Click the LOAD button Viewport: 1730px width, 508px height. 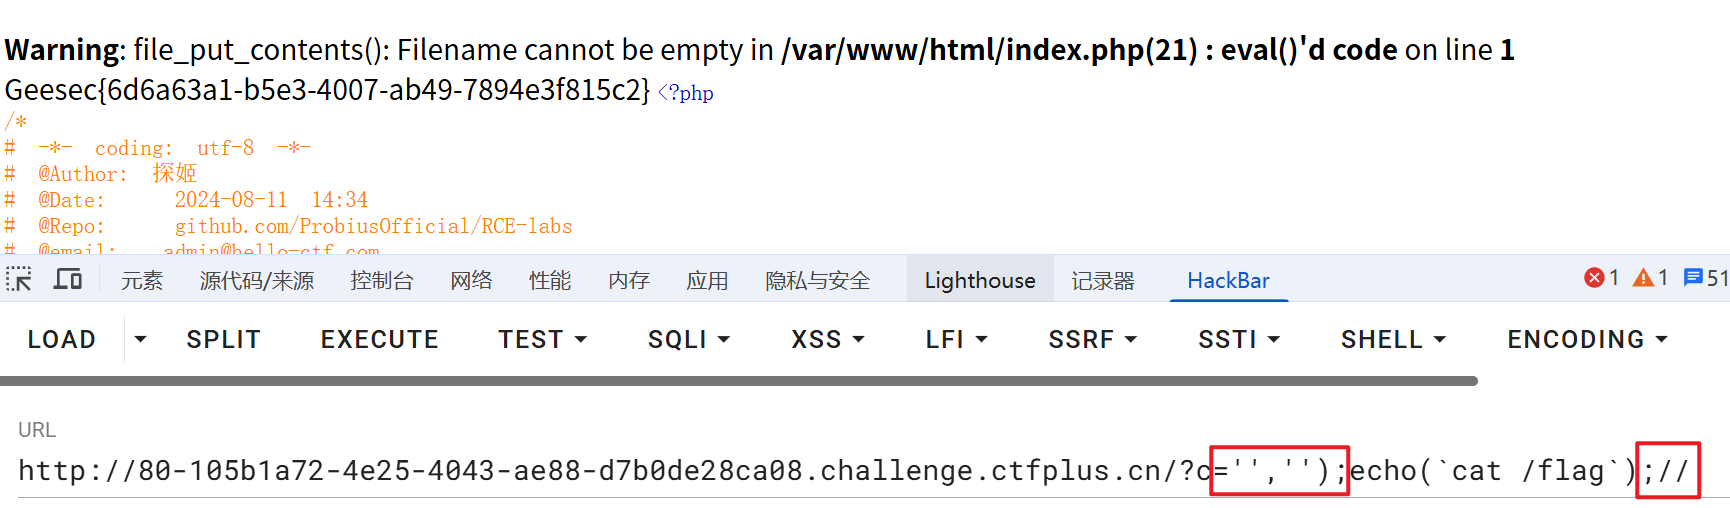point(62,339)
